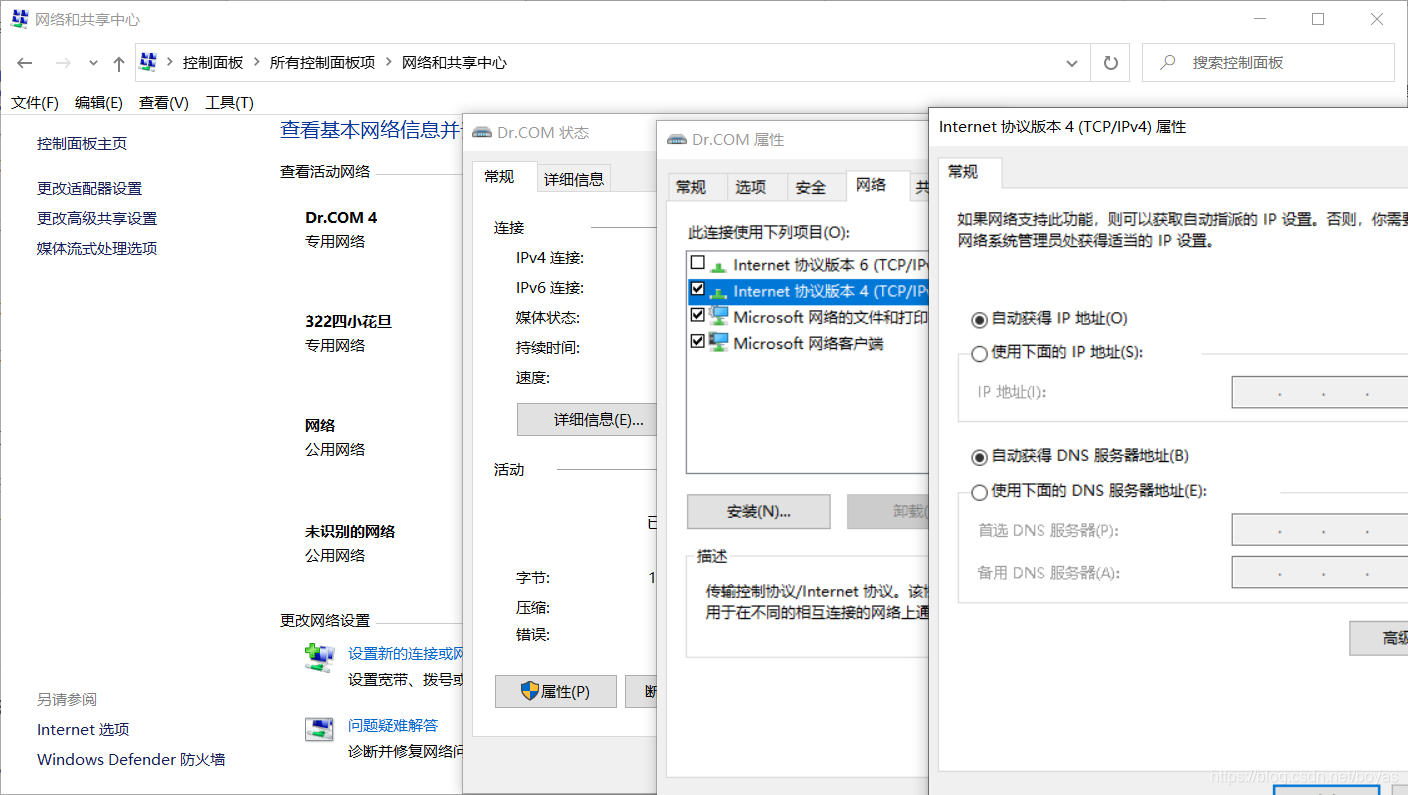Uncheck Internet 协议版本 4 checkbox

click(698, 289)
